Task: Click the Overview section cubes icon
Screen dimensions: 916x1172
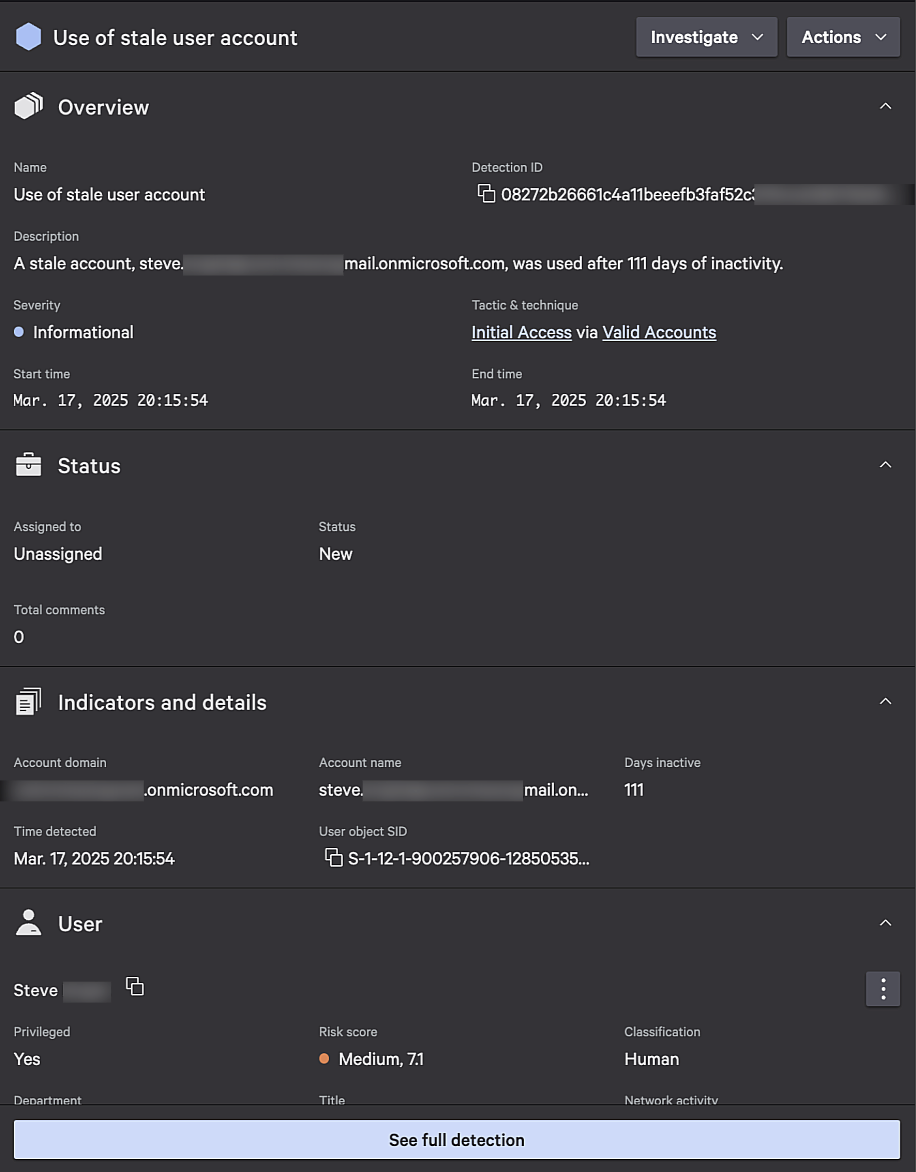Action: click(x=28, y=106)
